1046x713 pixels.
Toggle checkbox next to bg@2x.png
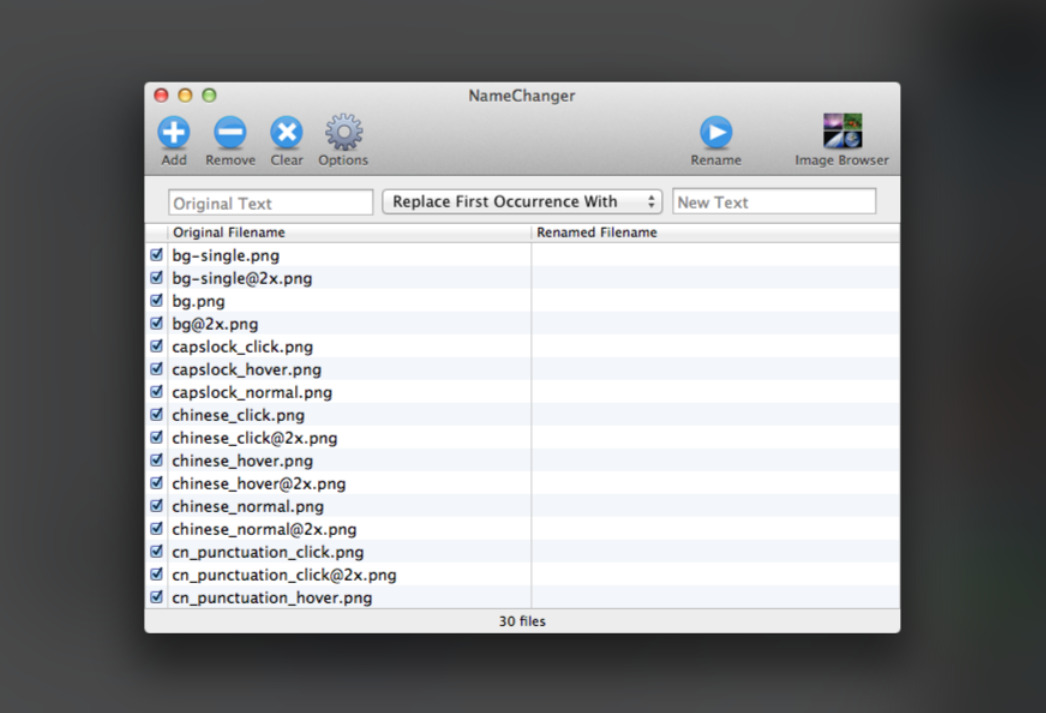[x=157, y=323]
